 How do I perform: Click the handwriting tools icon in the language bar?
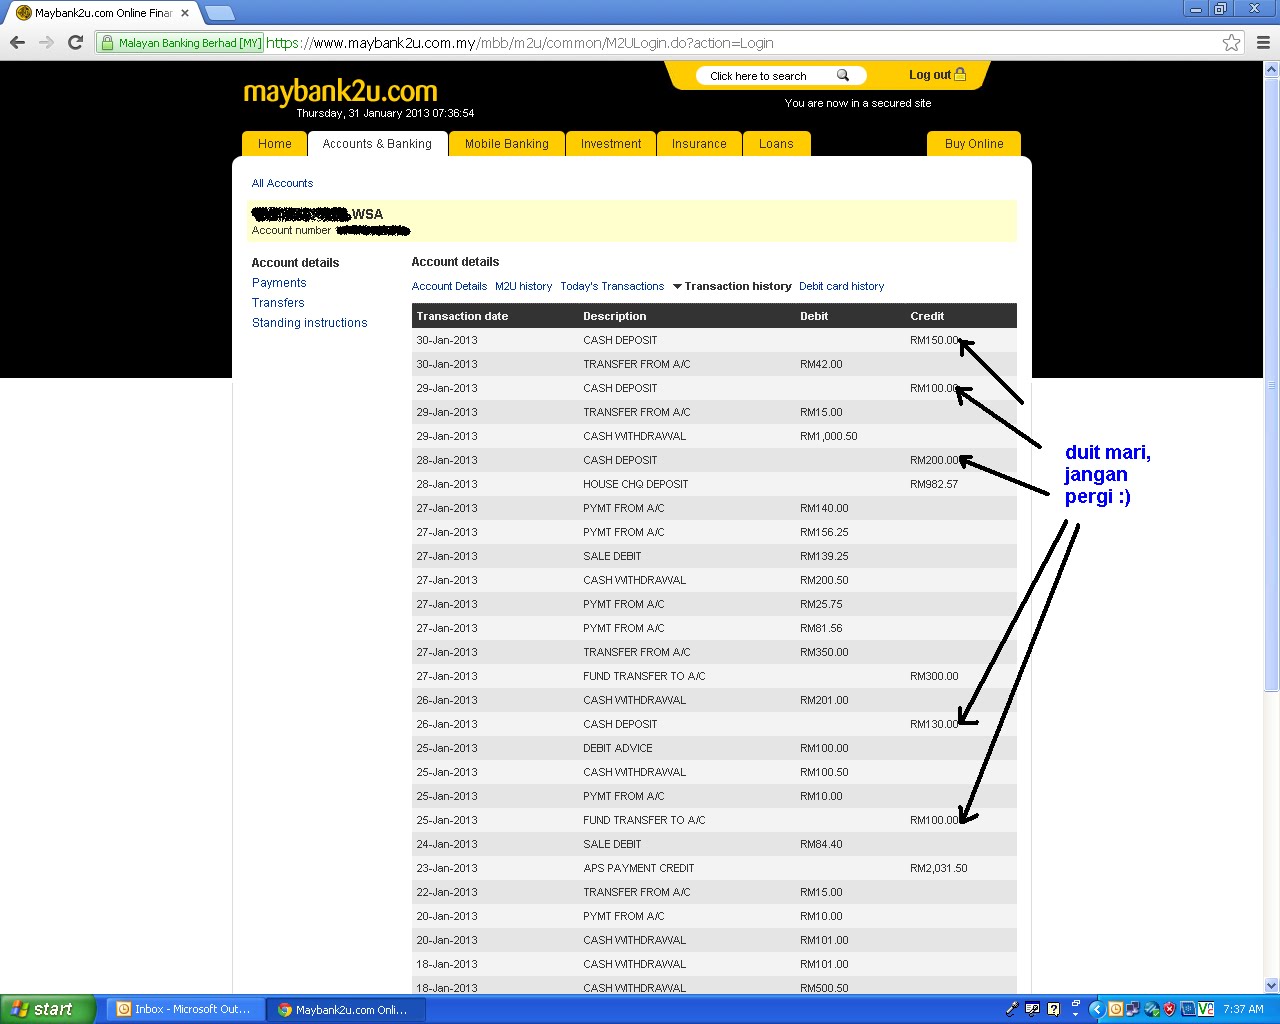coord(1032,1009)
